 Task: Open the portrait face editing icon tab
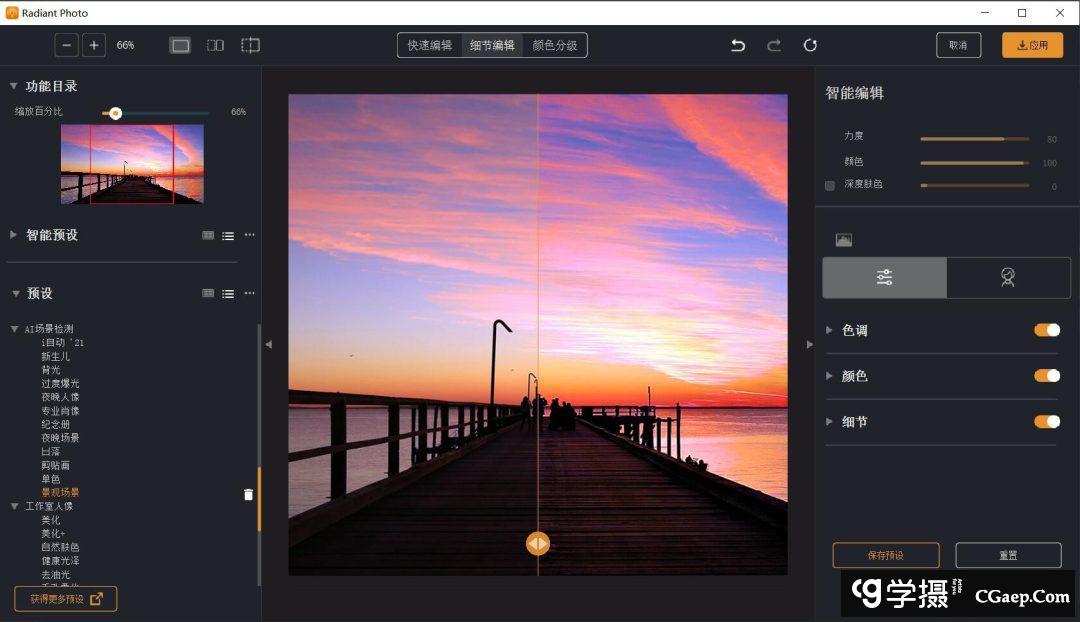click(x=1008, y=278)
